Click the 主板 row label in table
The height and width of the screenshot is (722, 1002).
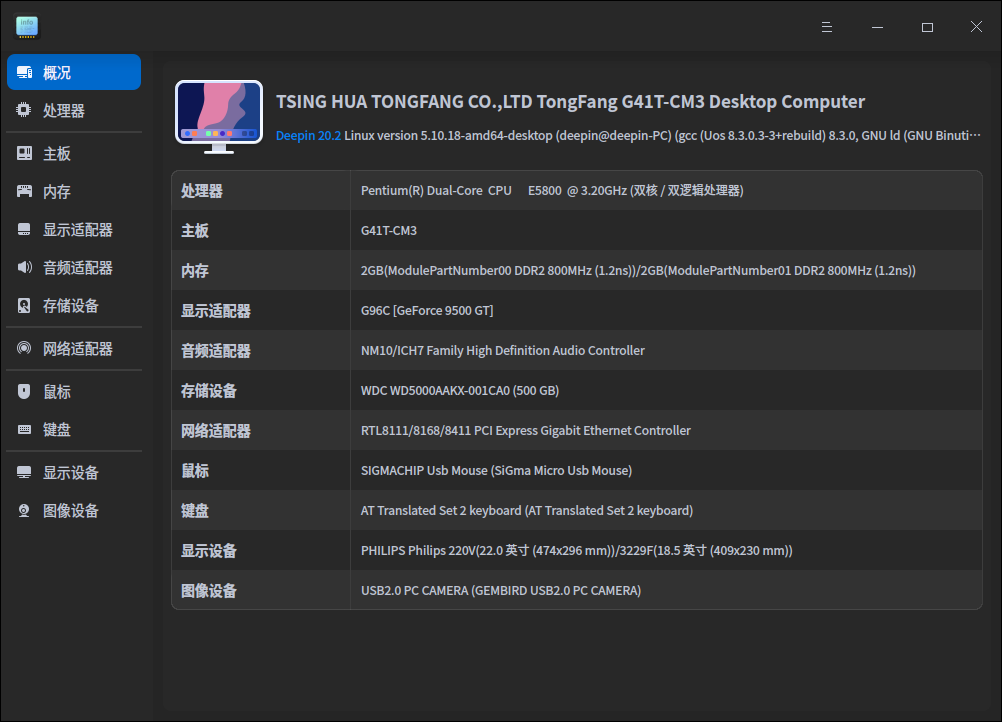195,231
